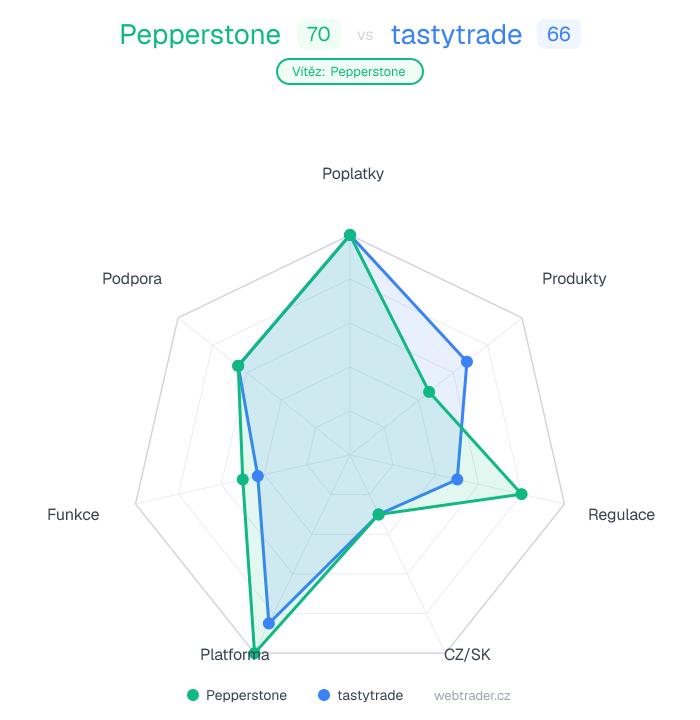Select tastytrade's blue Platforma data point
Viewport: 700px width, 720px height.
tap(269, 623)
